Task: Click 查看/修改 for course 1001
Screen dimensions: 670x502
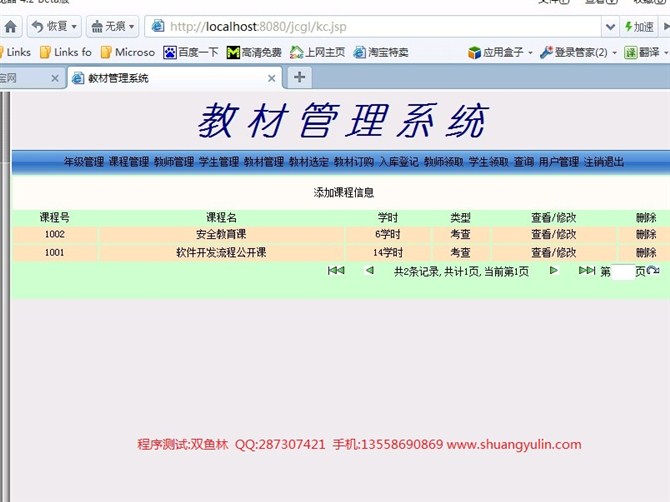Action: [553, 252]
